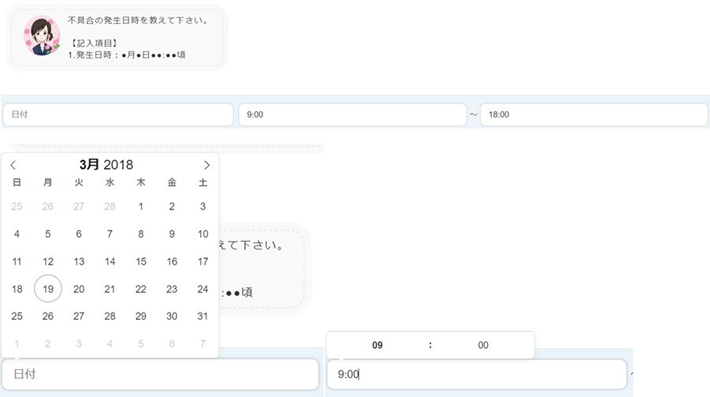Click the 日 Sunday column header
The image size is (710, 397).
tap(17, 182)
